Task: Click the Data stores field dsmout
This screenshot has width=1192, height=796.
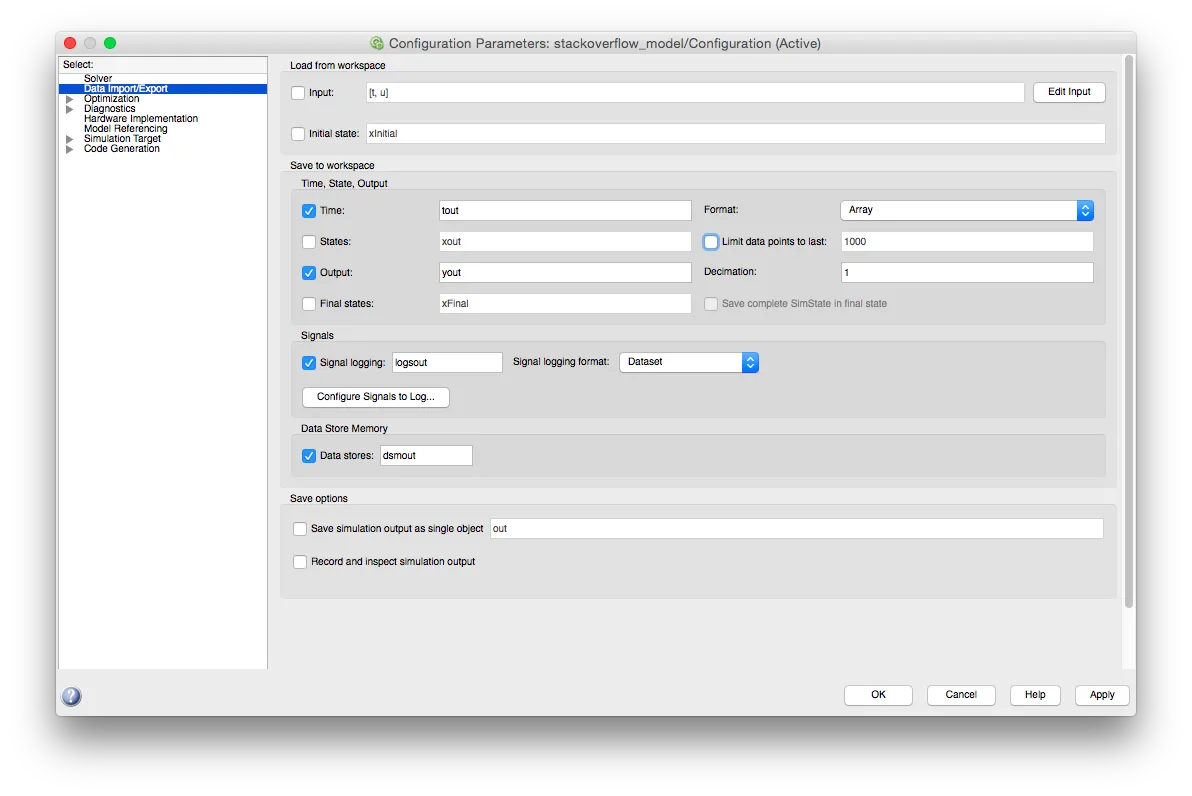Action: click(426, 456)
